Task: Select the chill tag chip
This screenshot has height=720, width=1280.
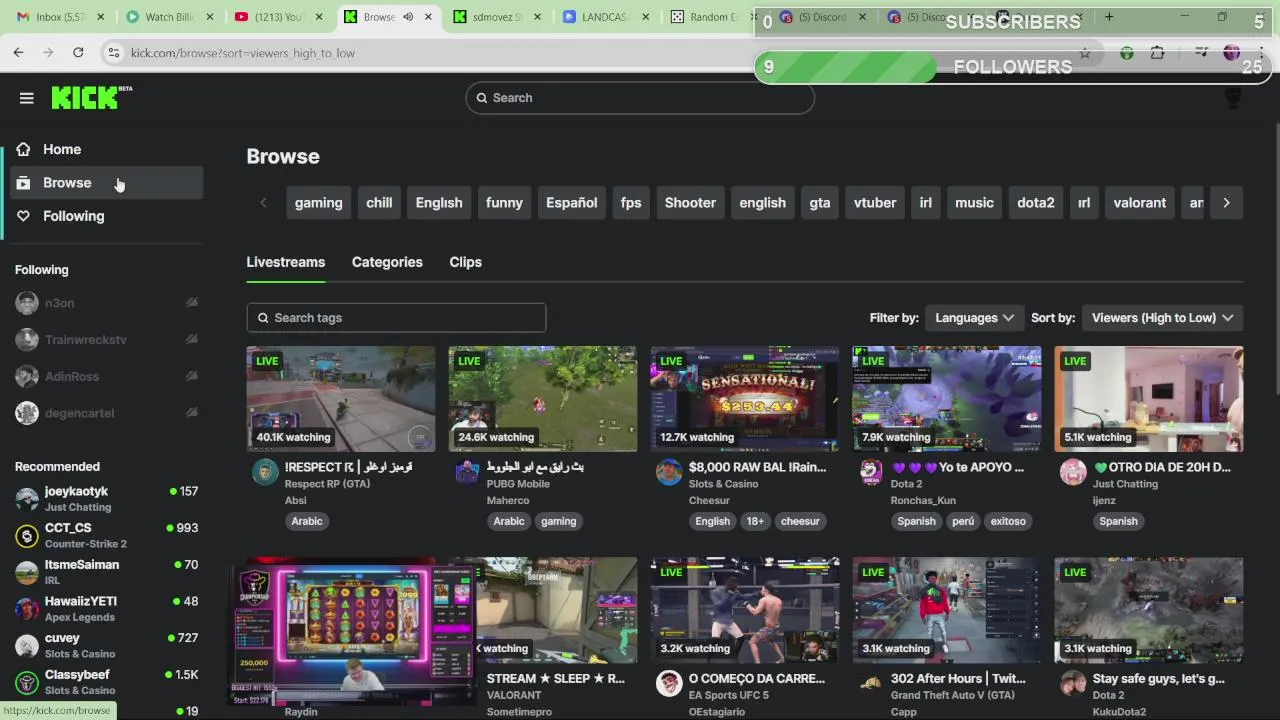Action: (x=379, y=203)
